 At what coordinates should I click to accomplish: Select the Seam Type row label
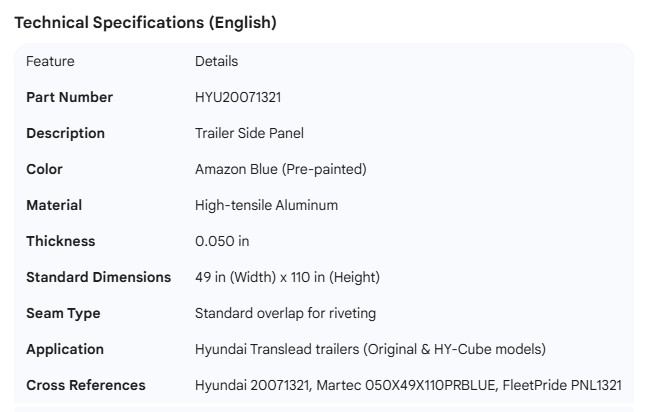tap(63, 313)
